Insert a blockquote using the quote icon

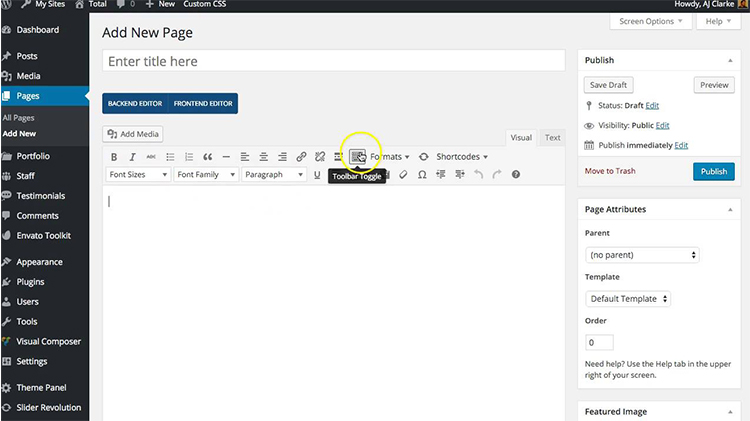click(208, 157)
